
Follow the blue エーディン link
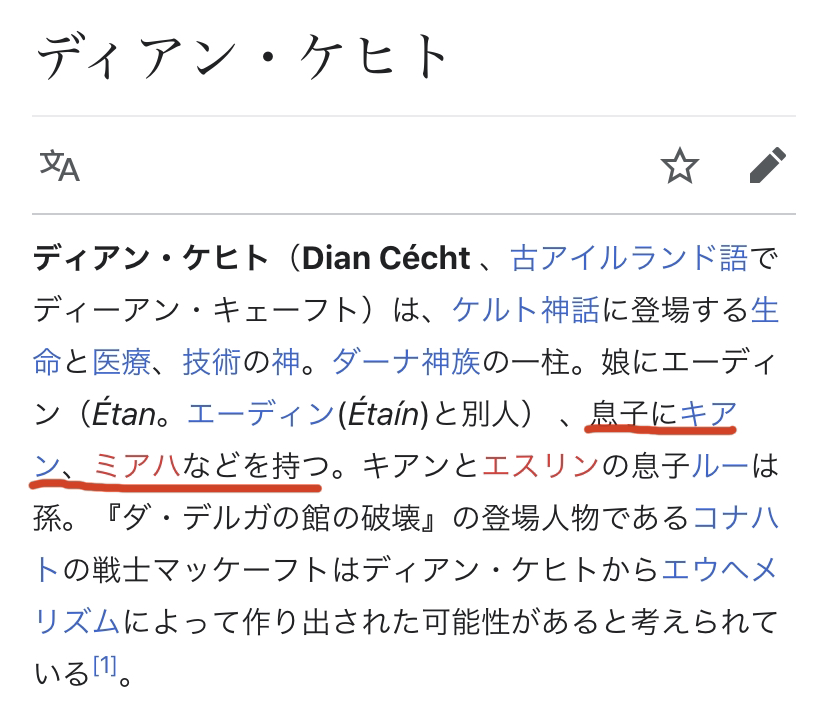point(260,414)
